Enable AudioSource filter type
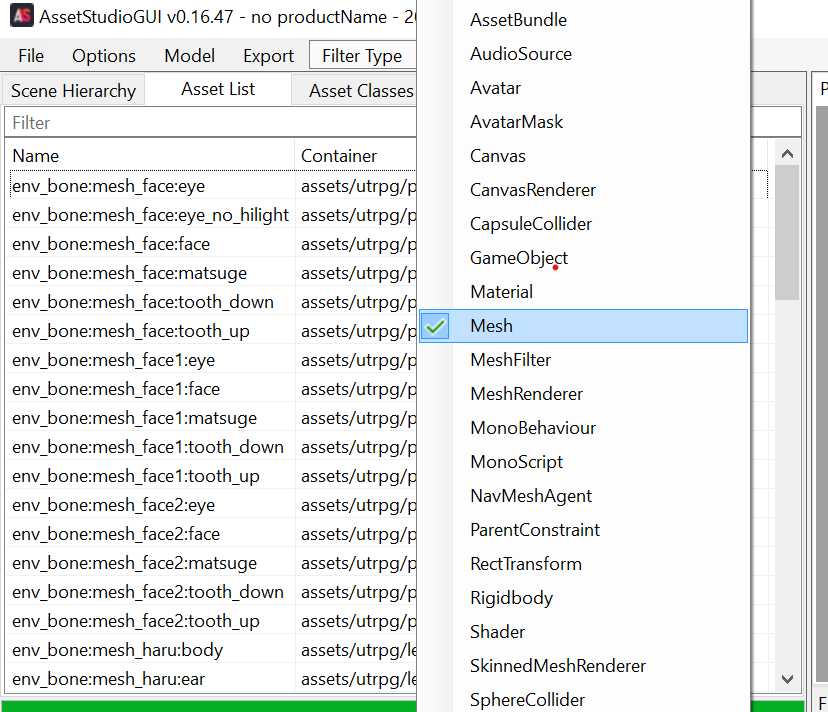828x712 pixels. click(x=583, y=54)
